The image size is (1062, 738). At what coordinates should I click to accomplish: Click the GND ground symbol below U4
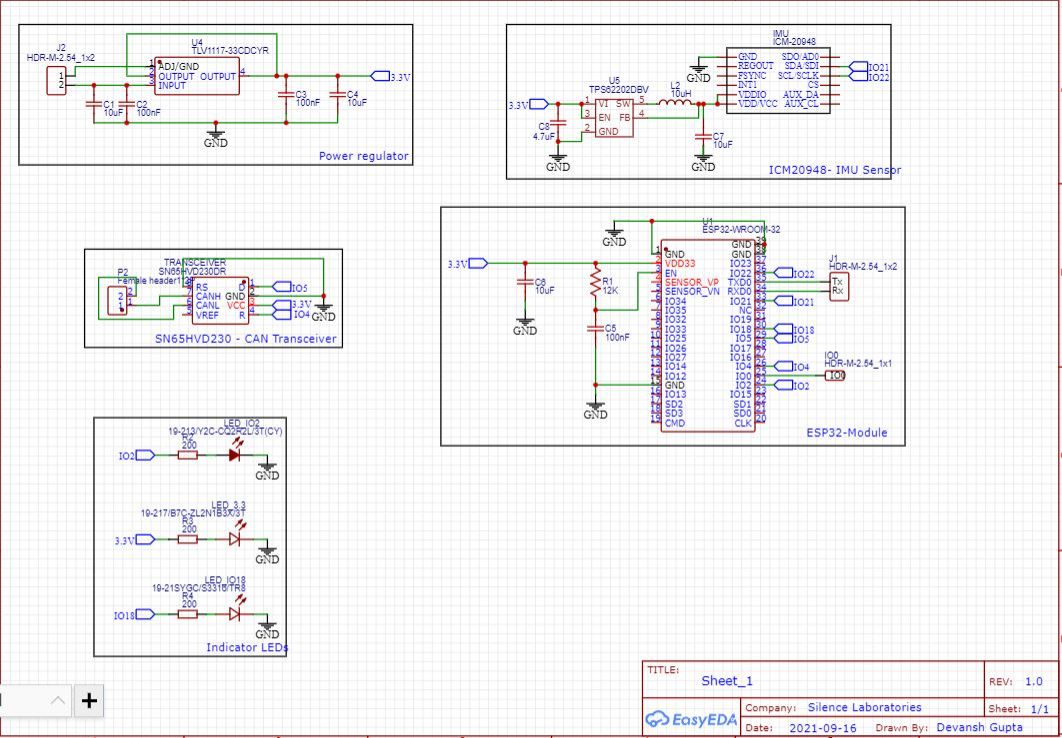click(216, 132)
